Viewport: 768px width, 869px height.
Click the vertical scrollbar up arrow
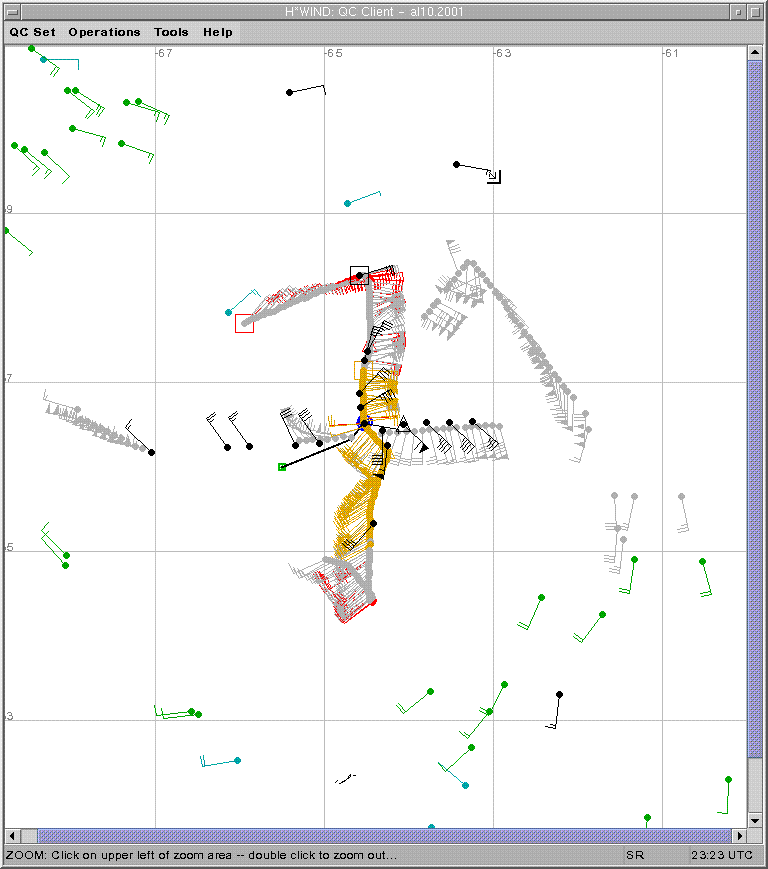point(755,53)
